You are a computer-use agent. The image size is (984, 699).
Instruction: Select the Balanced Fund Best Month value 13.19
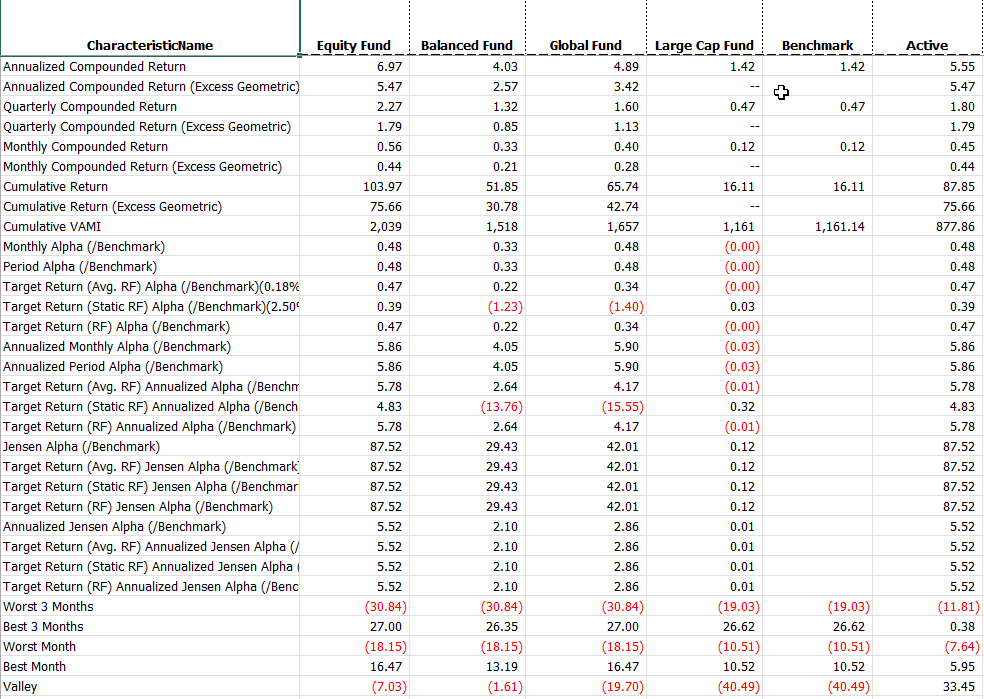pos(502,667)
